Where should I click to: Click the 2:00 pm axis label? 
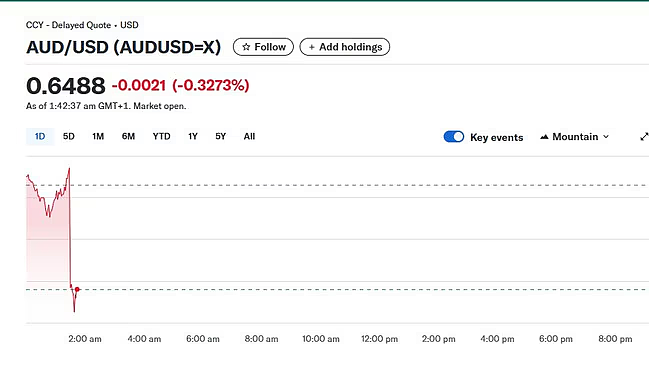click(x=438, y=339)
